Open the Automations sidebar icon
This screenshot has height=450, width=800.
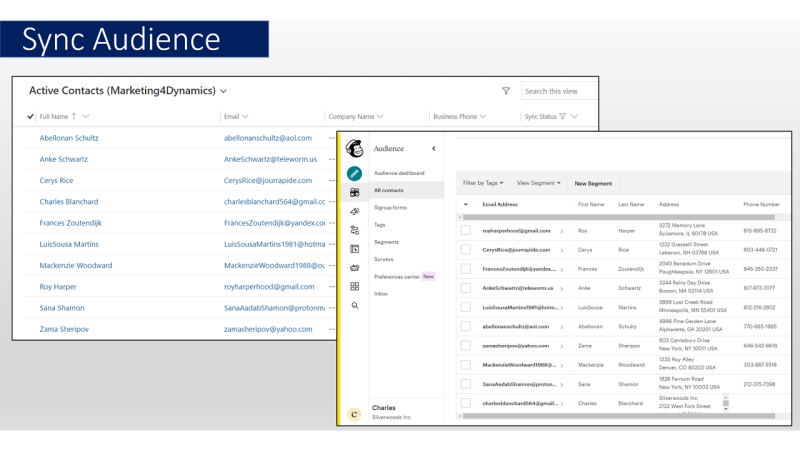354,230
